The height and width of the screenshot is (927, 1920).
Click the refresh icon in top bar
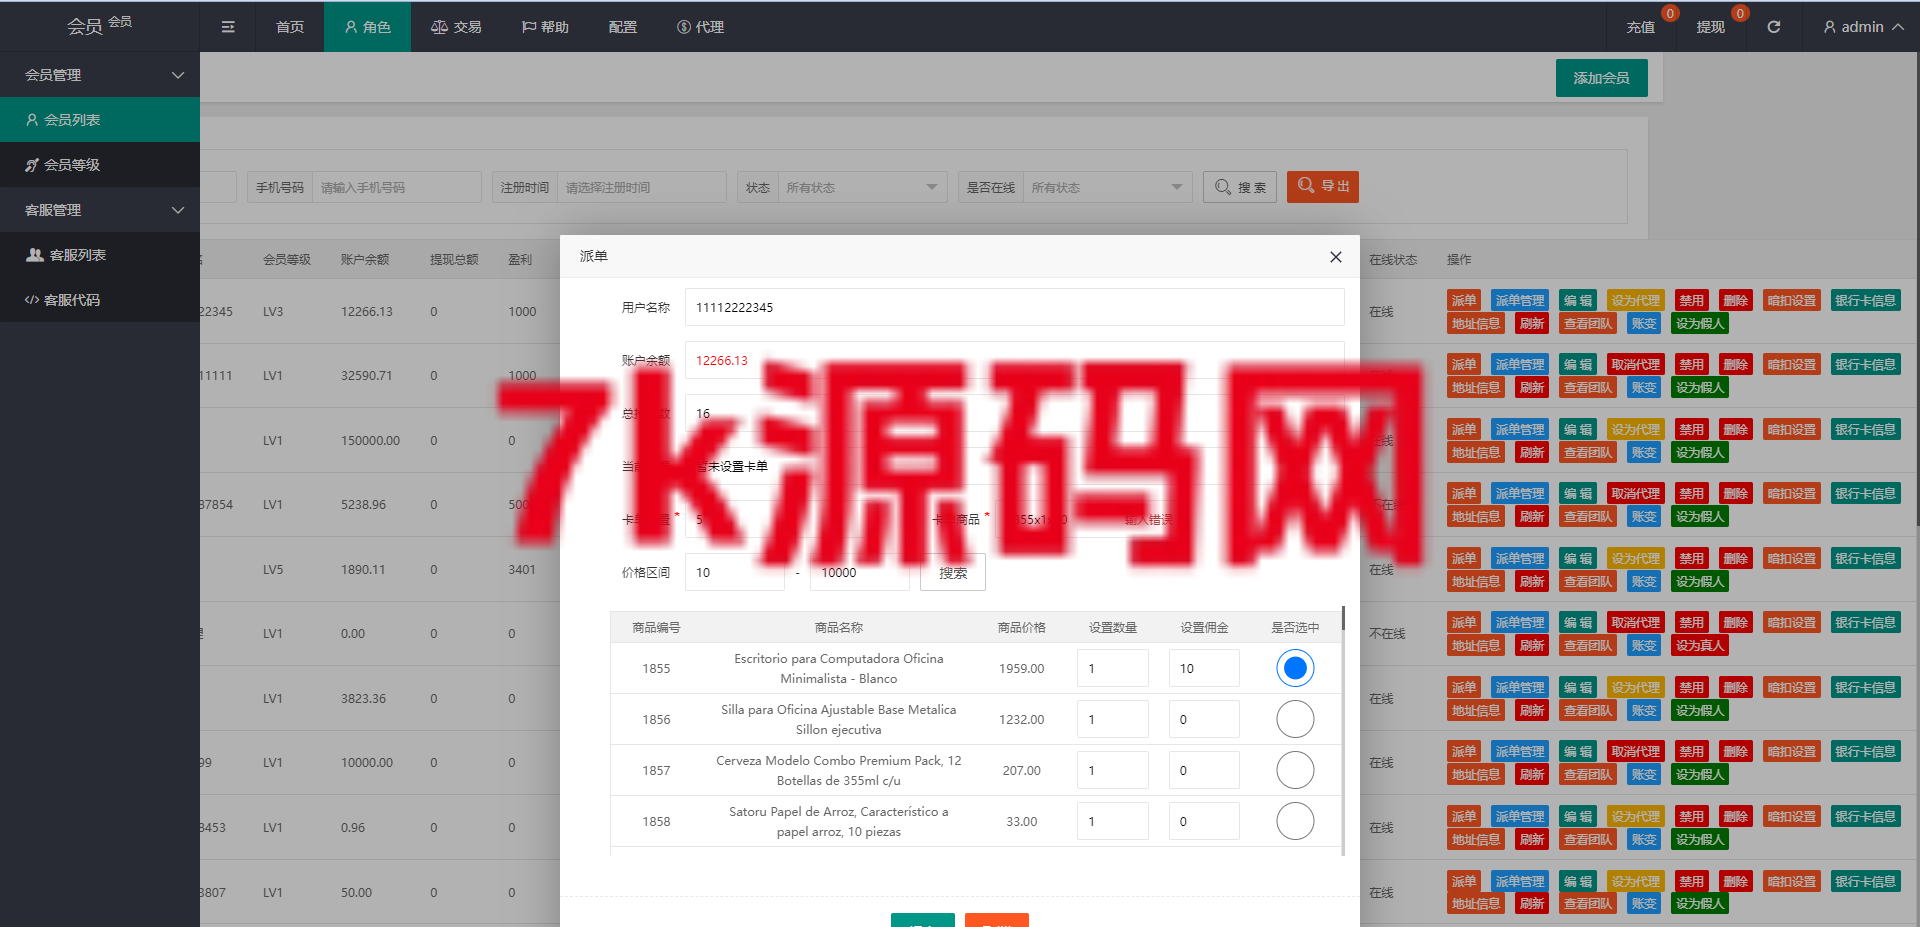click(1773, 27)
